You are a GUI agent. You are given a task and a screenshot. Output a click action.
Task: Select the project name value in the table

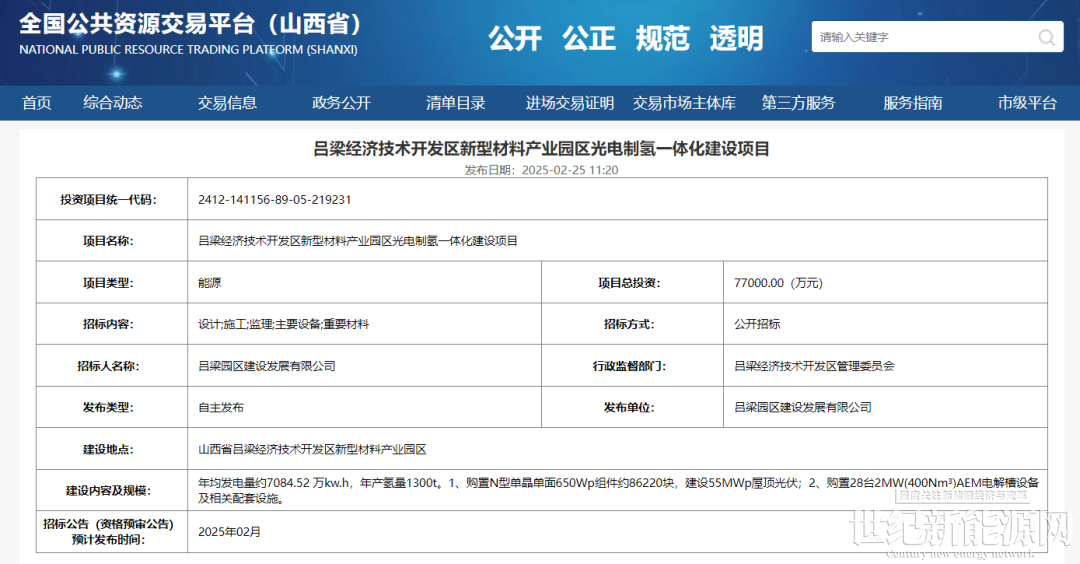[358, 241]
